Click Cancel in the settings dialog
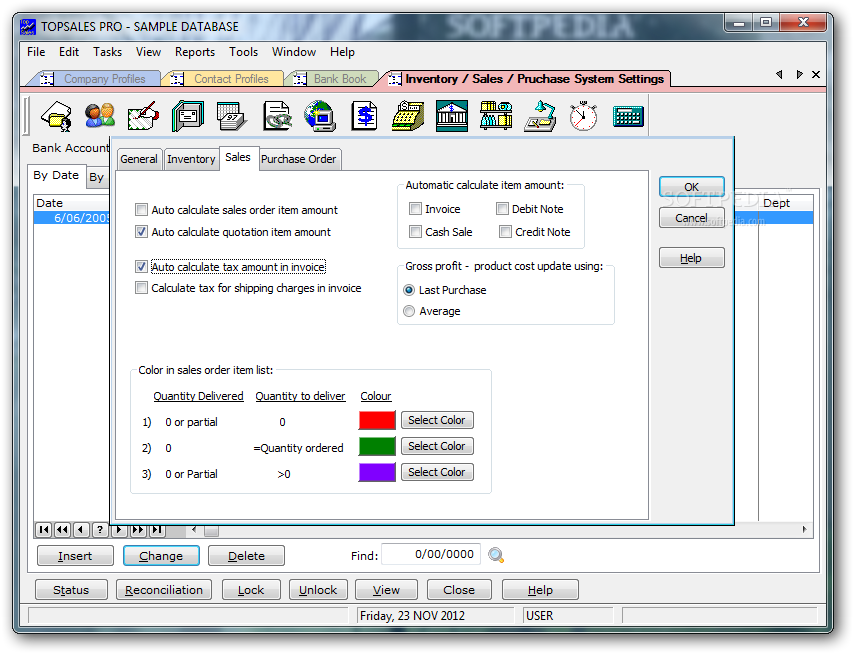The image size is (854, 654). (x=692, y=218)
